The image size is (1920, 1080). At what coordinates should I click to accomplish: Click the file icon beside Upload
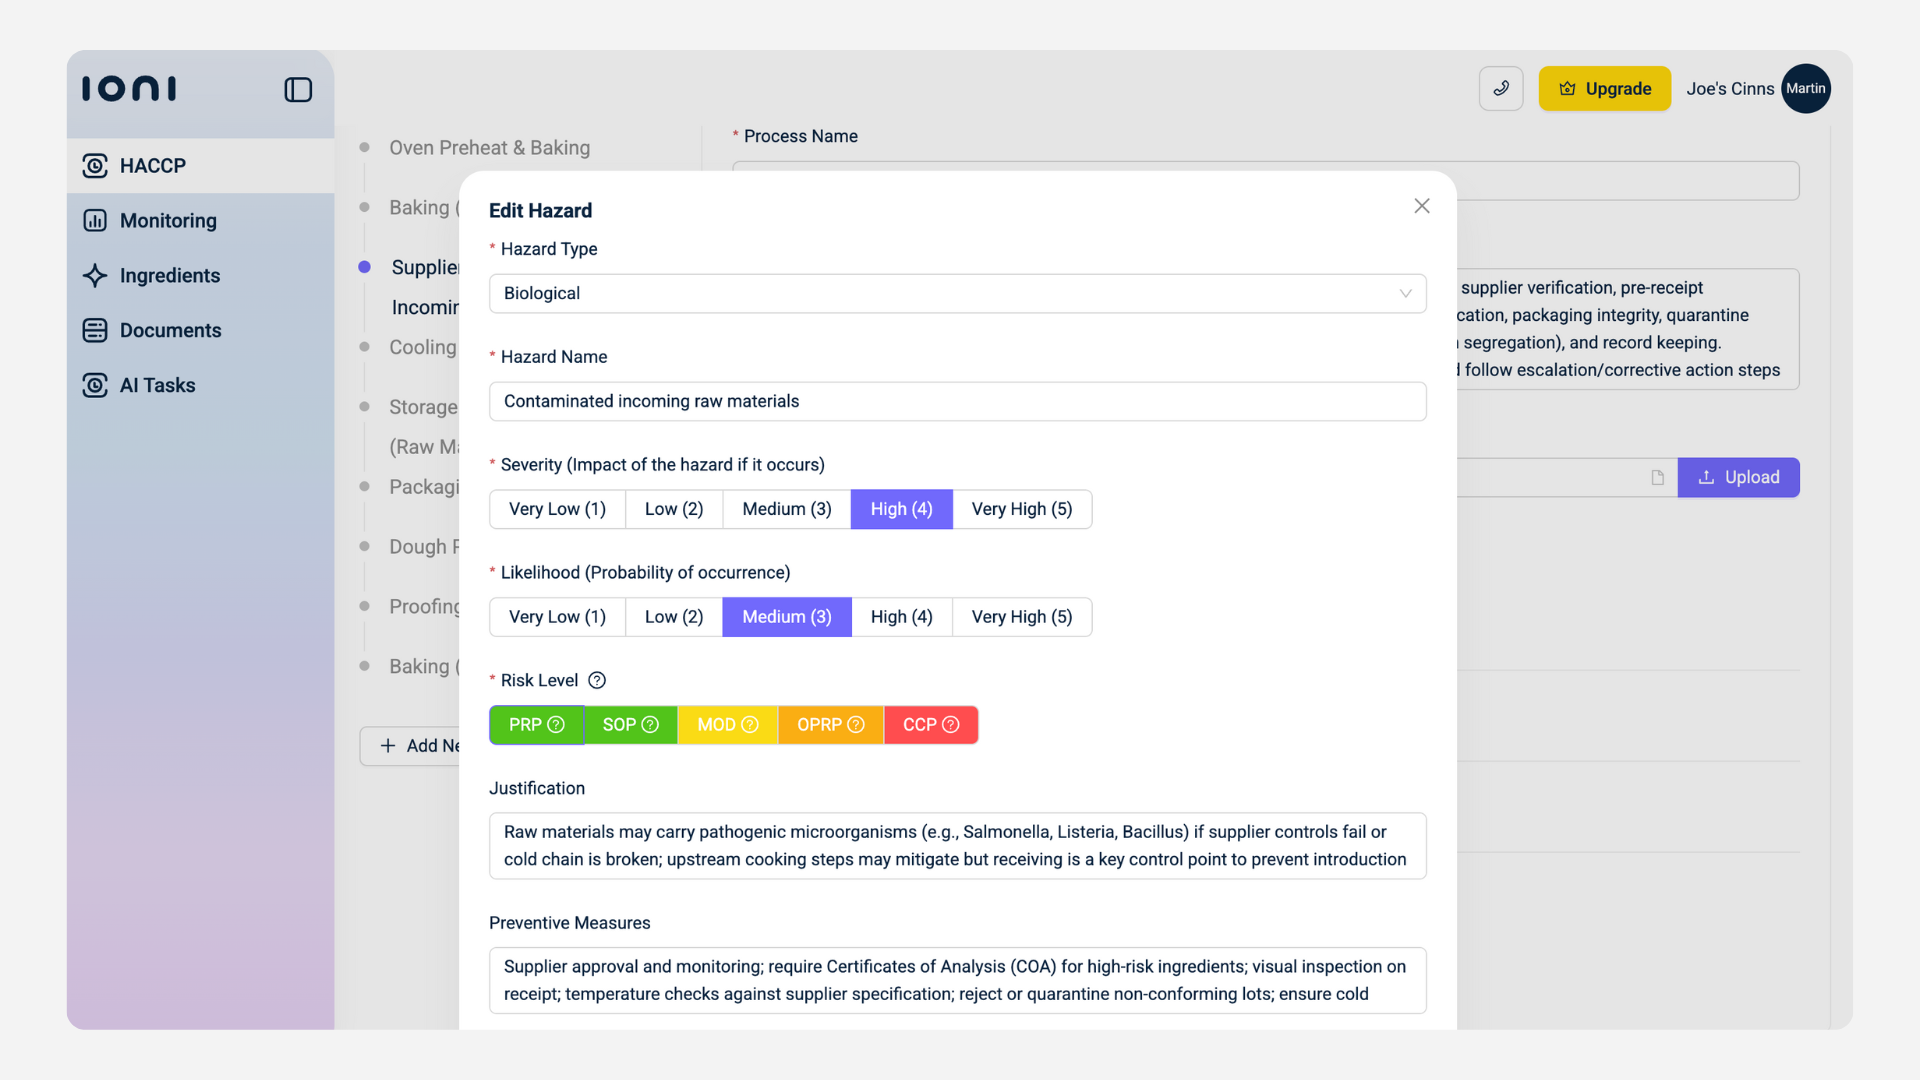pyautogui.click(x=1657, y=478)
